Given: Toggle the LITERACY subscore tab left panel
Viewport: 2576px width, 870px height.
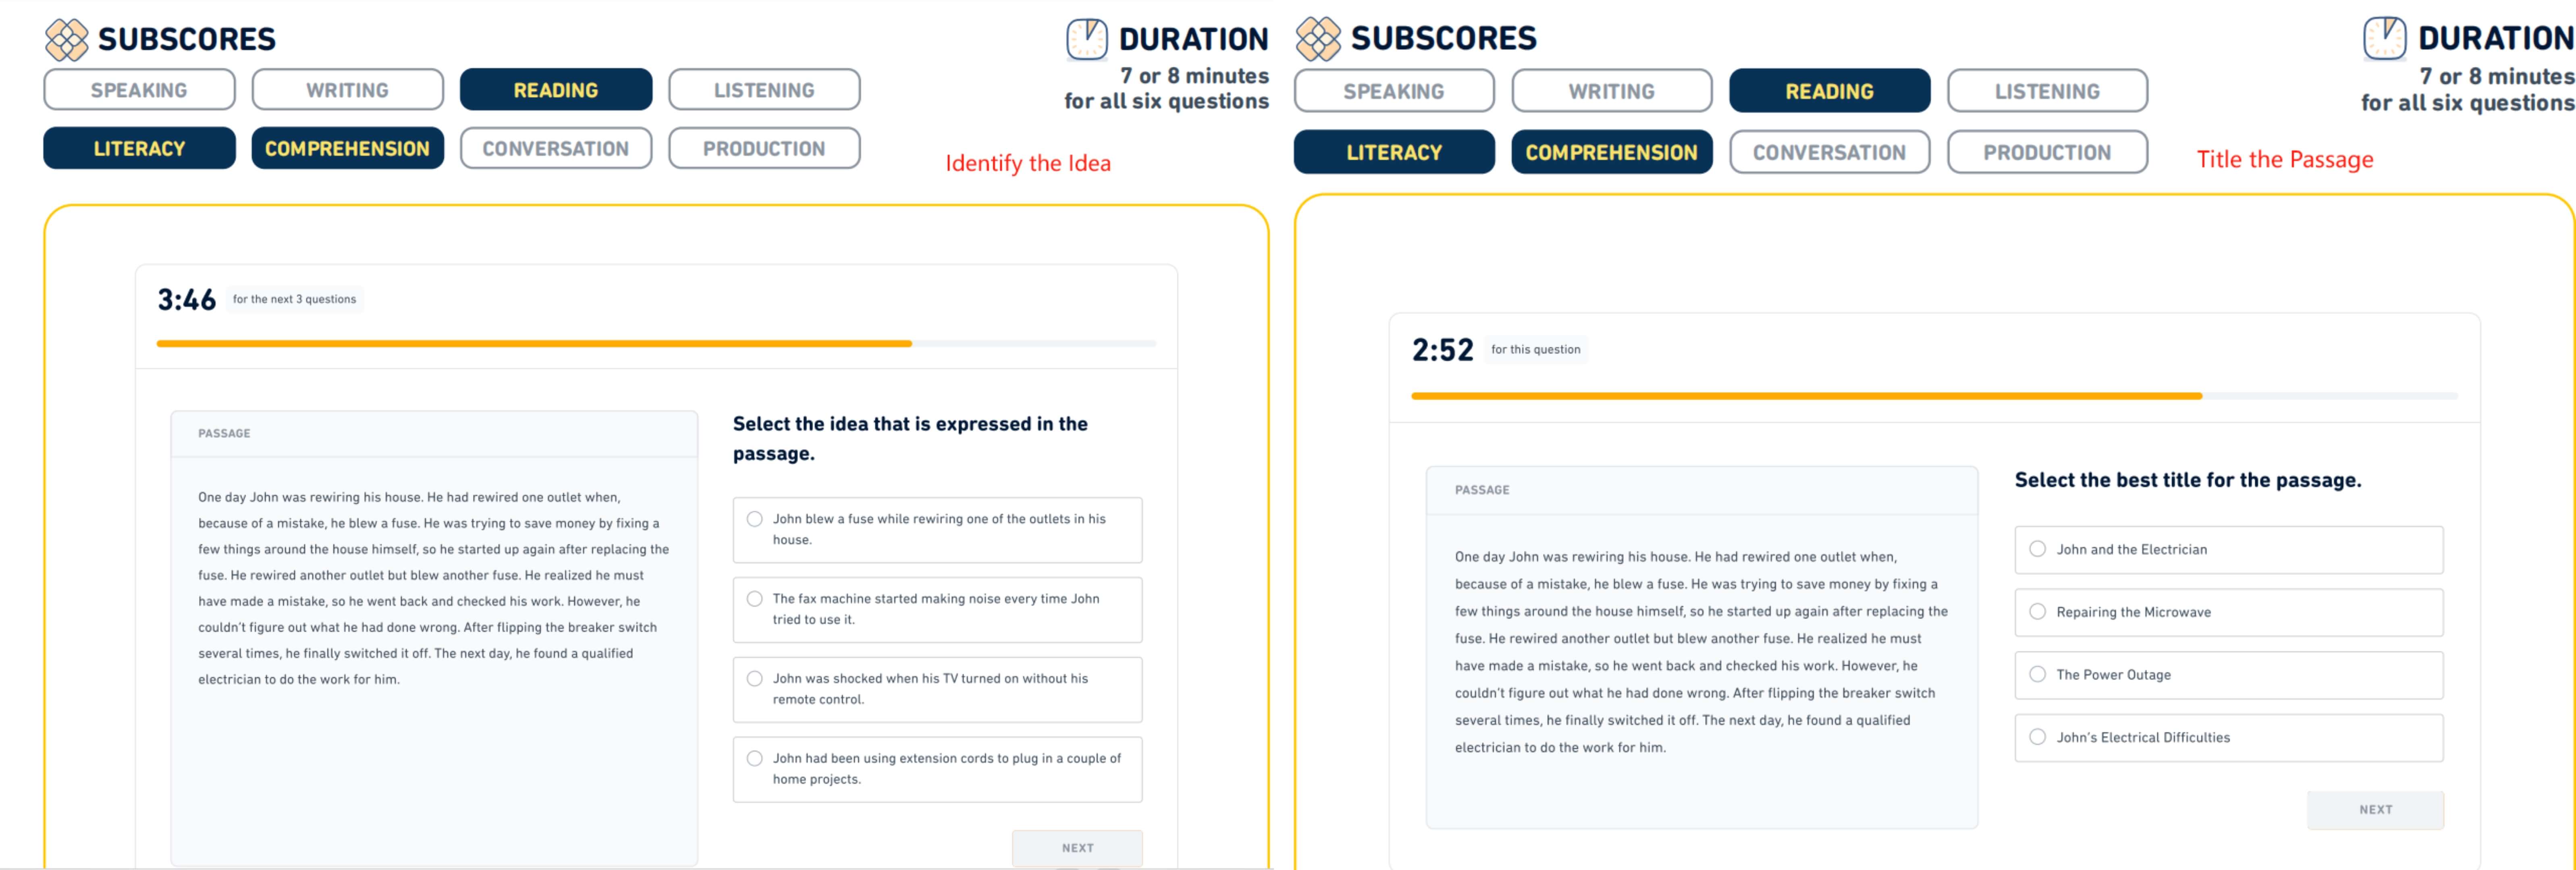Looking at the screenshot, I should [x=136, y=149].
